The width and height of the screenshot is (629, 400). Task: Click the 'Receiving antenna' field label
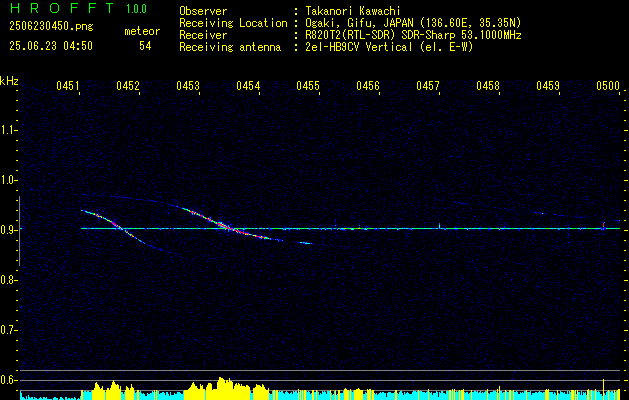(230, 47)
